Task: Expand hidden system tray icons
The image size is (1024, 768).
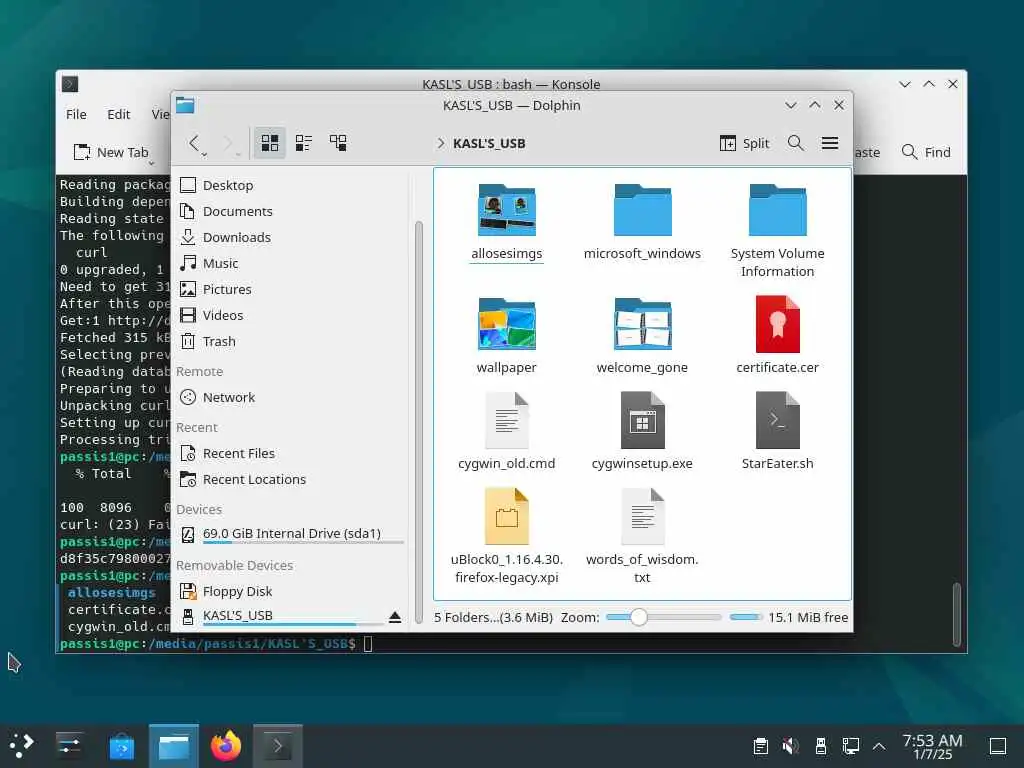Action: pyautogui.click(x=879, y=746)
